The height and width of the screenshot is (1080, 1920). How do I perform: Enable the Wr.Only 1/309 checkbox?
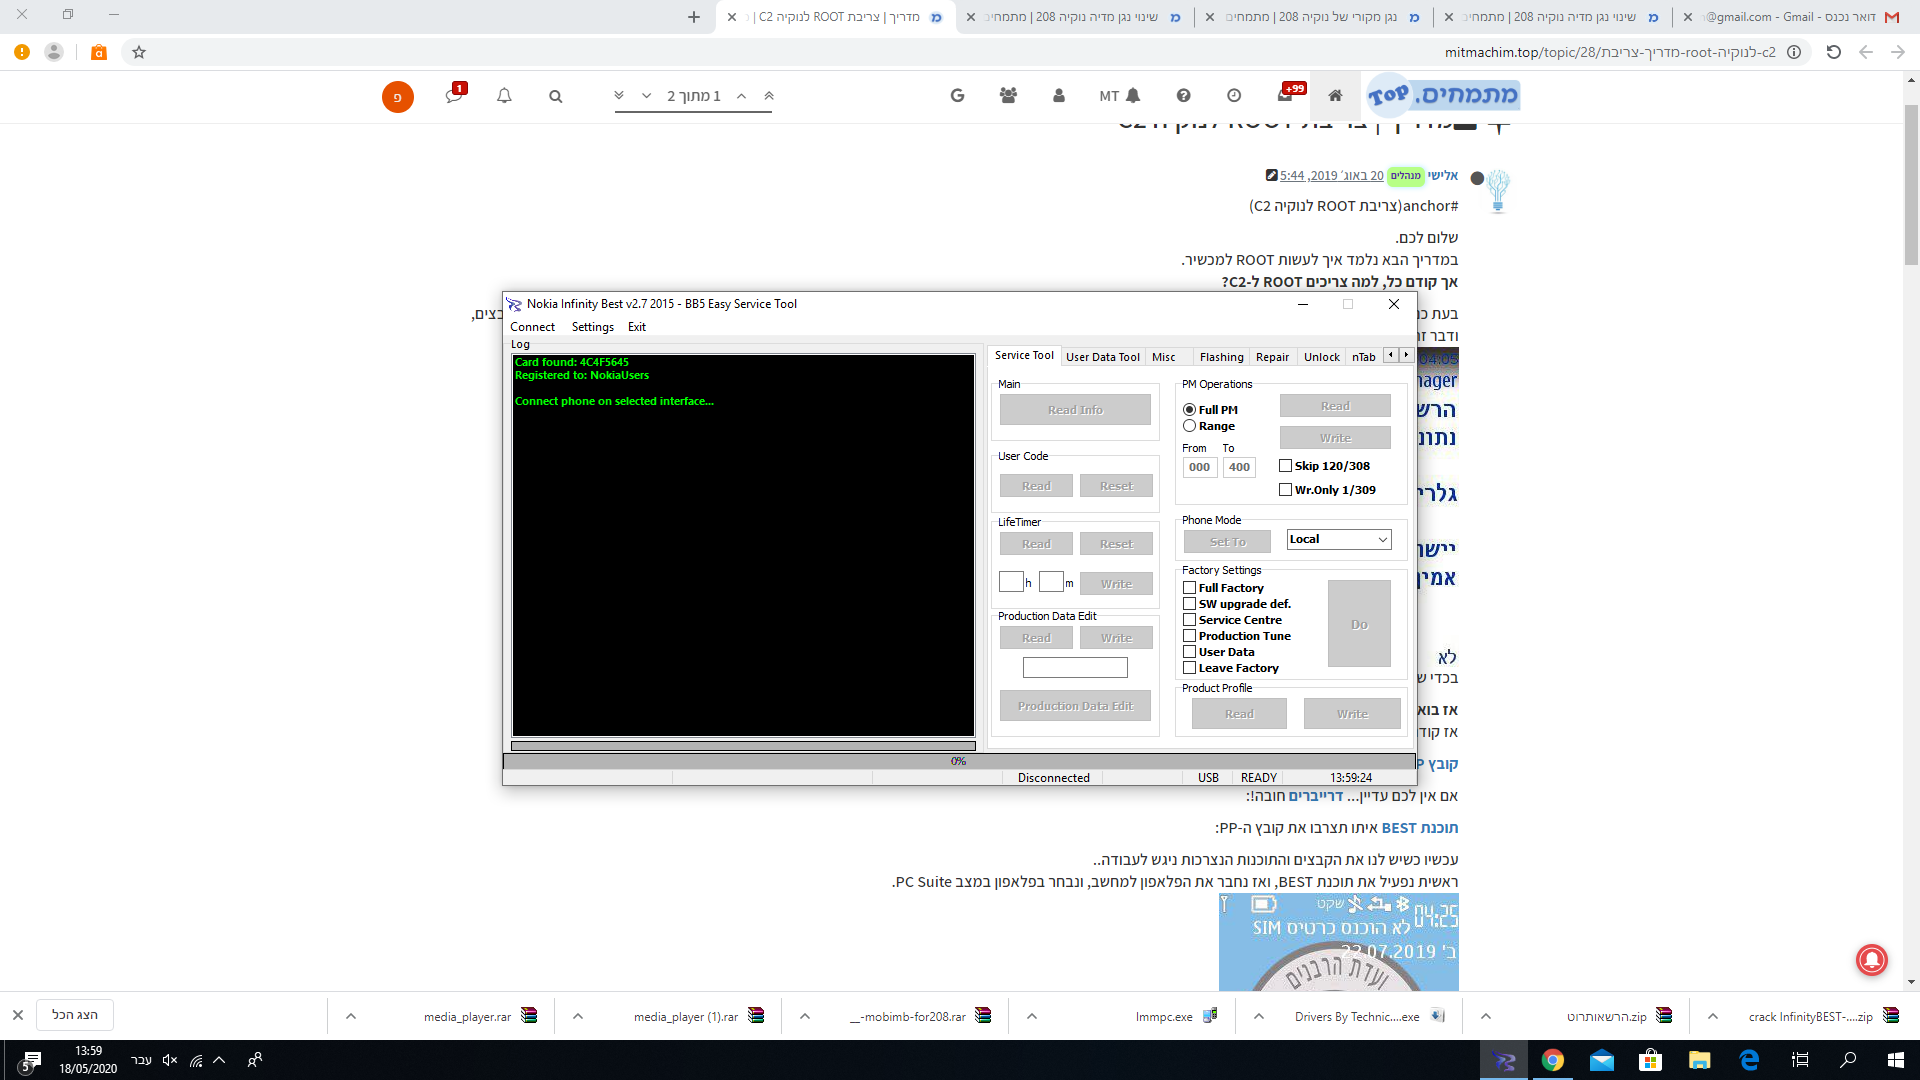[1286, 490]
